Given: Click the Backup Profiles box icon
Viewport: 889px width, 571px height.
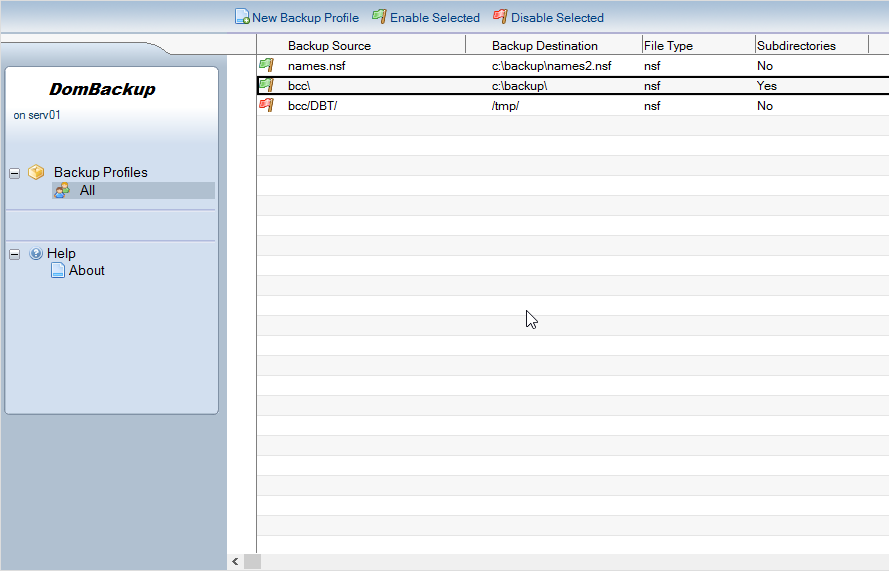Looking at the screenshot, I should (36, 172).
